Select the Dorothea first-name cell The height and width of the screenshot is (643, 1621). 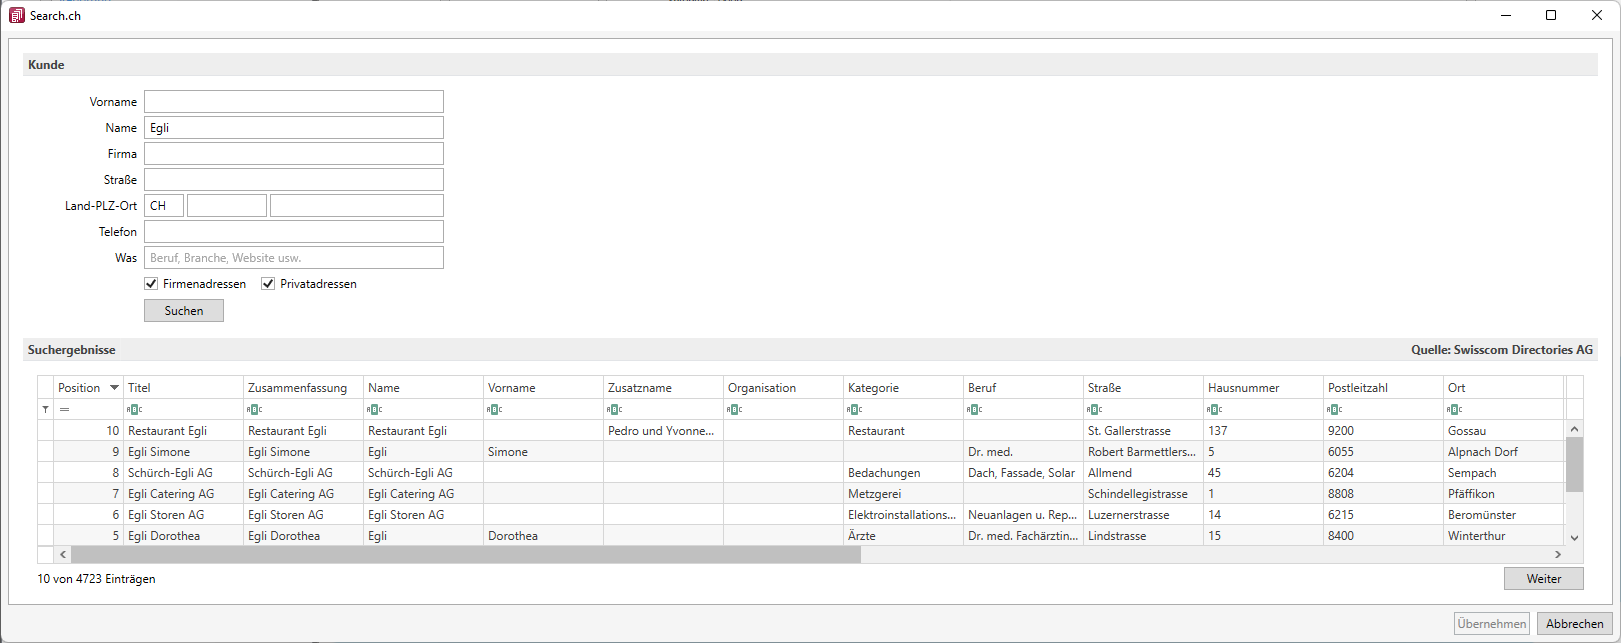[544, 536]
